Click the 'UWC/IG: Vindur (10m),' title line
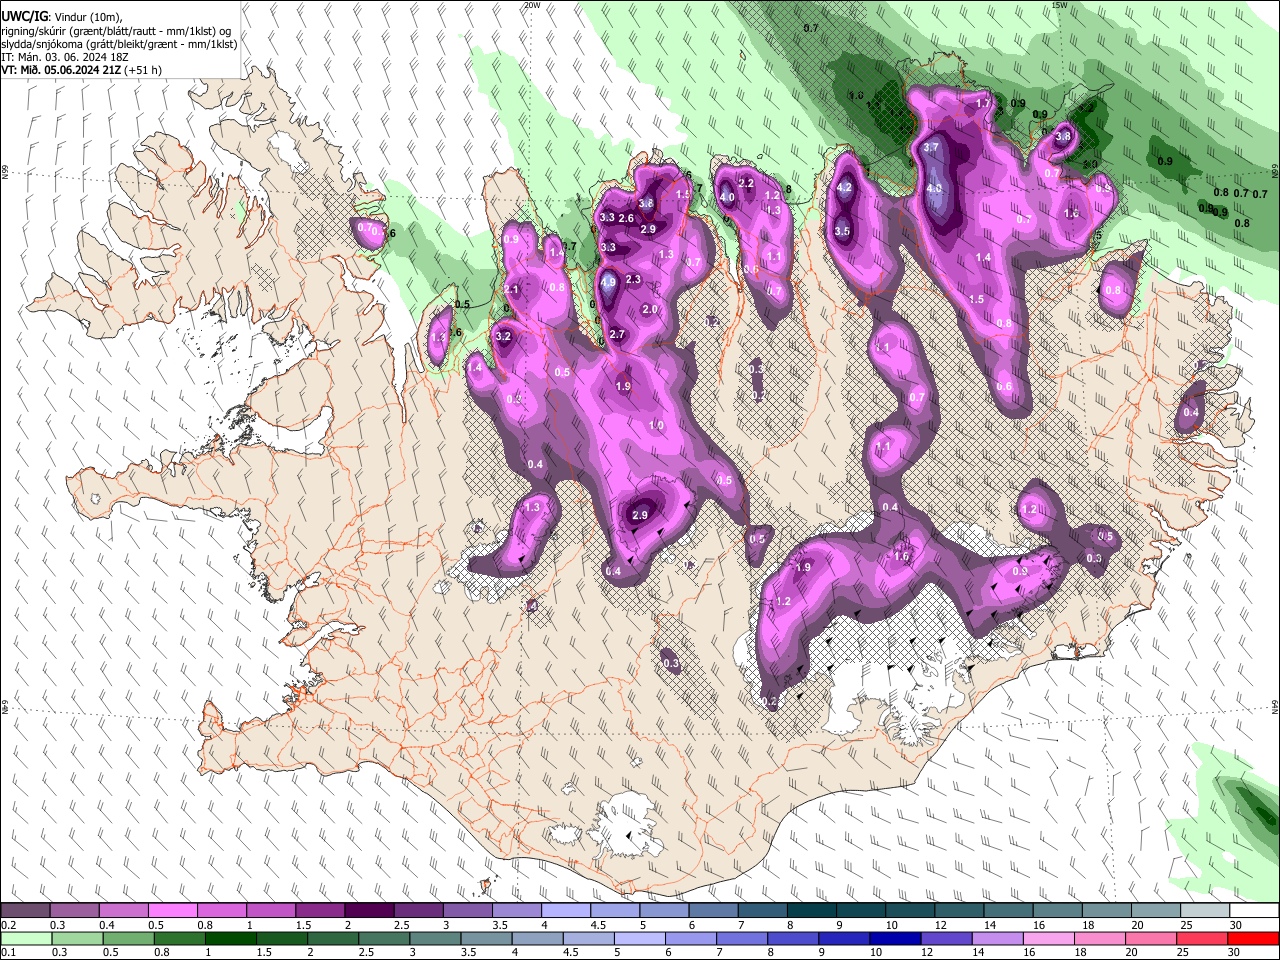1280x960 pixels. (x=61, y=16)
